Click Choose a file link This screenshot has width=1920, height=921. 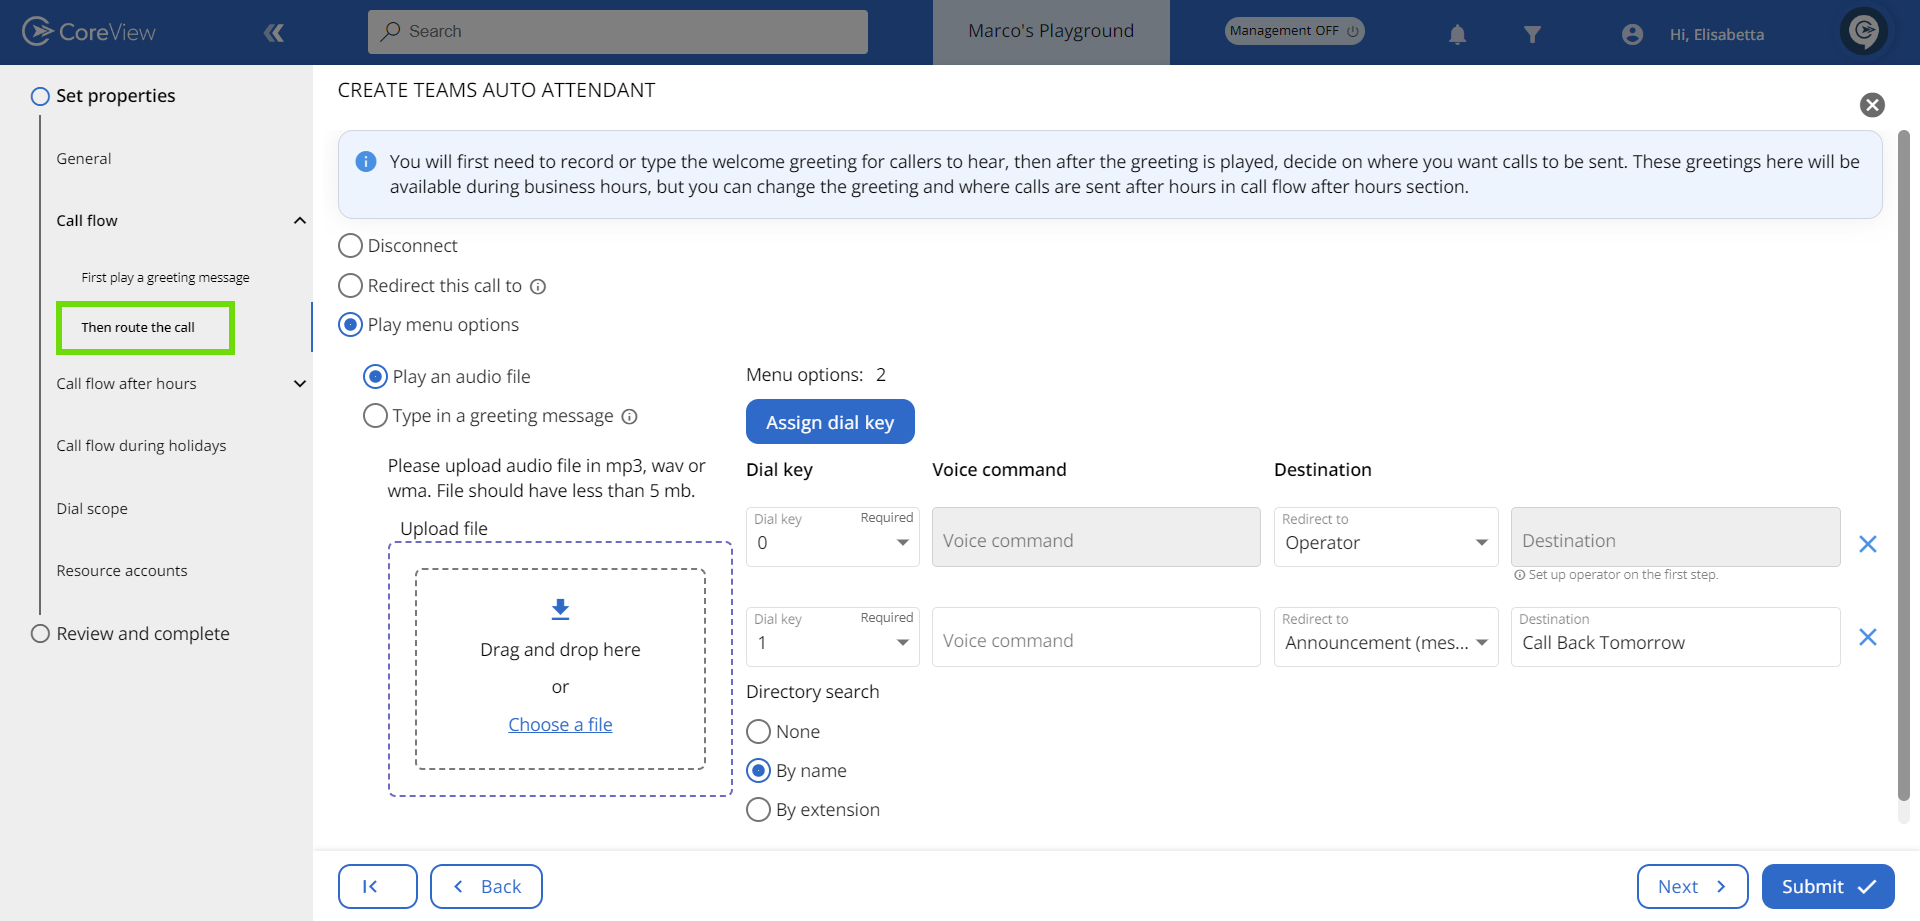tap(560, 725)
